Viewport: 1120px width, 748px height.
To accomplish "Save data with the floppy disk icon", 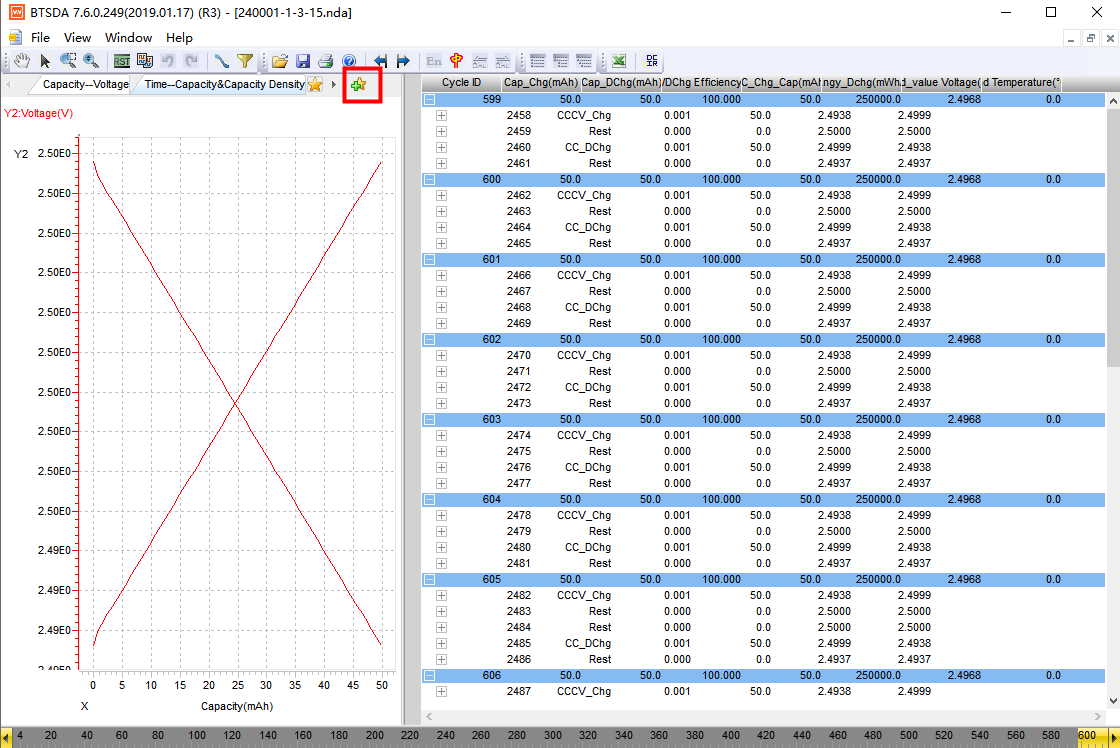I will point(303,61).
